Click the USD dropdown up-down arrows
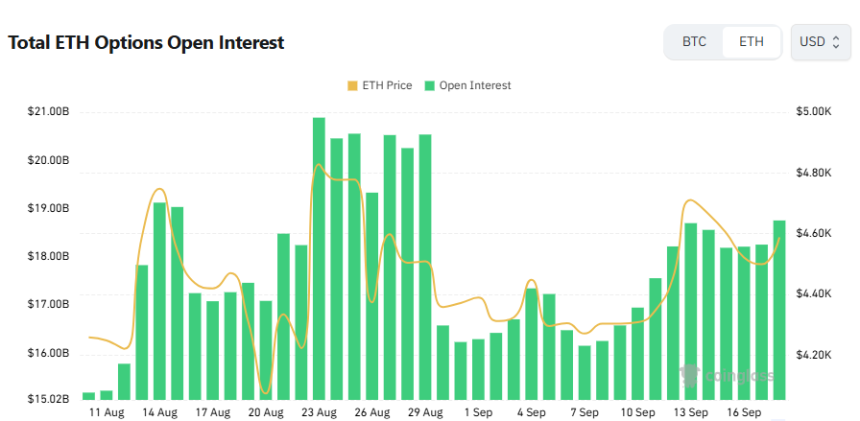This screenshot has height=421, width=860. click(836, 42)
